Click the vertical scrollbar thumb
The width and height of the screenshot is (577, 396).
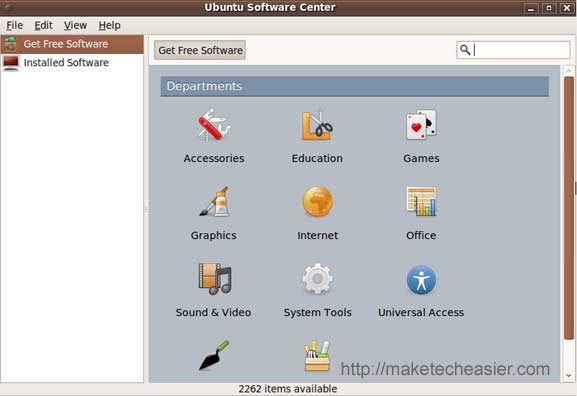[x=569, y=208]
